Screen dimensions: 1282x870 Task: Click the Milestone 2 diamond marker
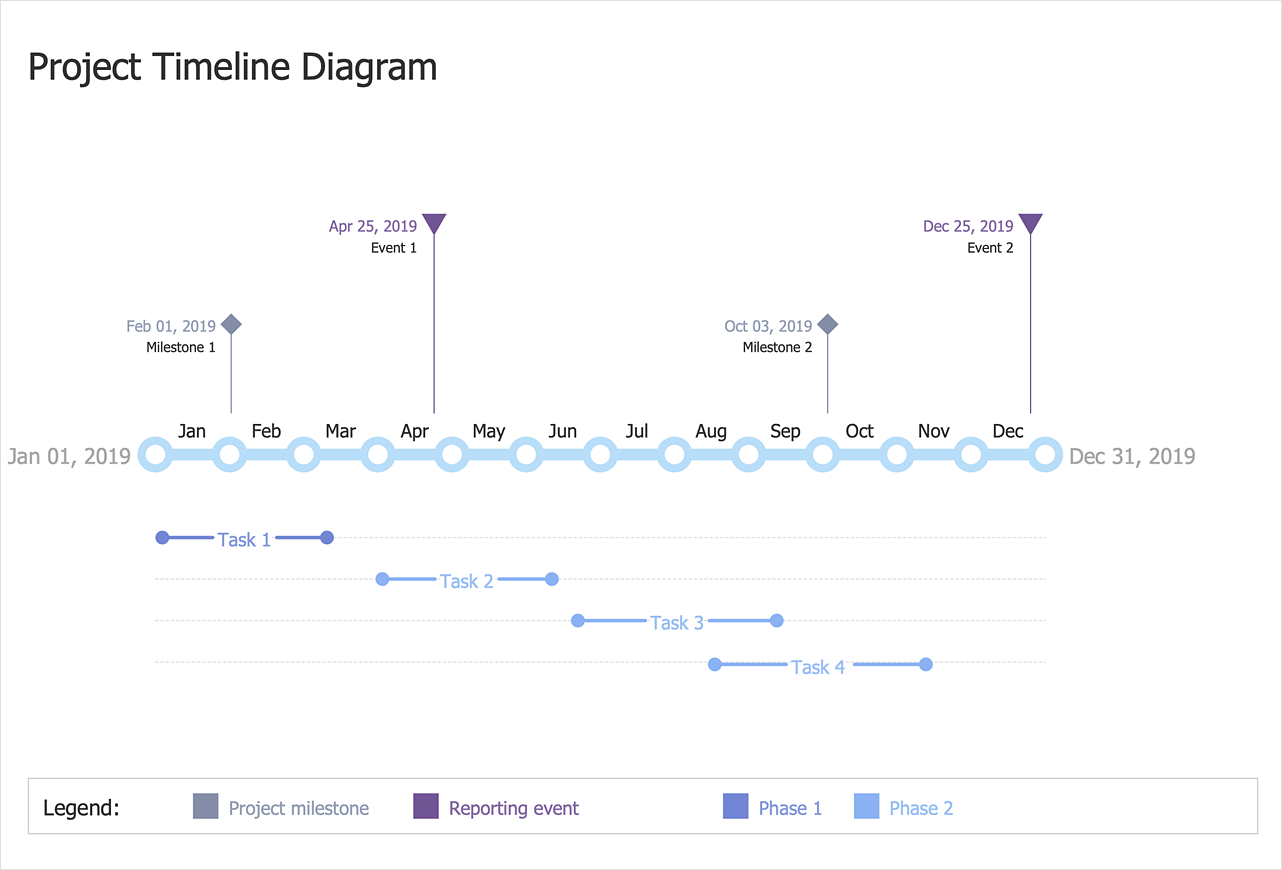point(827,324)
